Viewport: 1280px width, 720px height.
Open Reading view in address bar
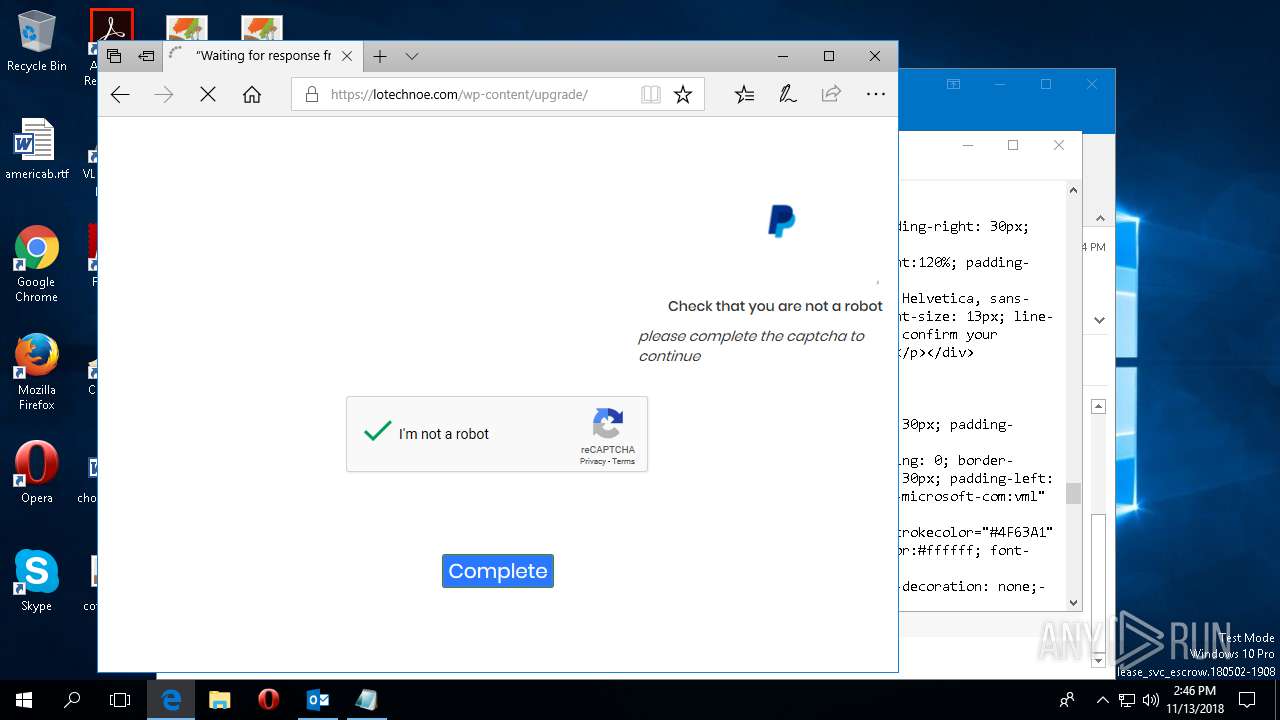[x=651, y=94]
